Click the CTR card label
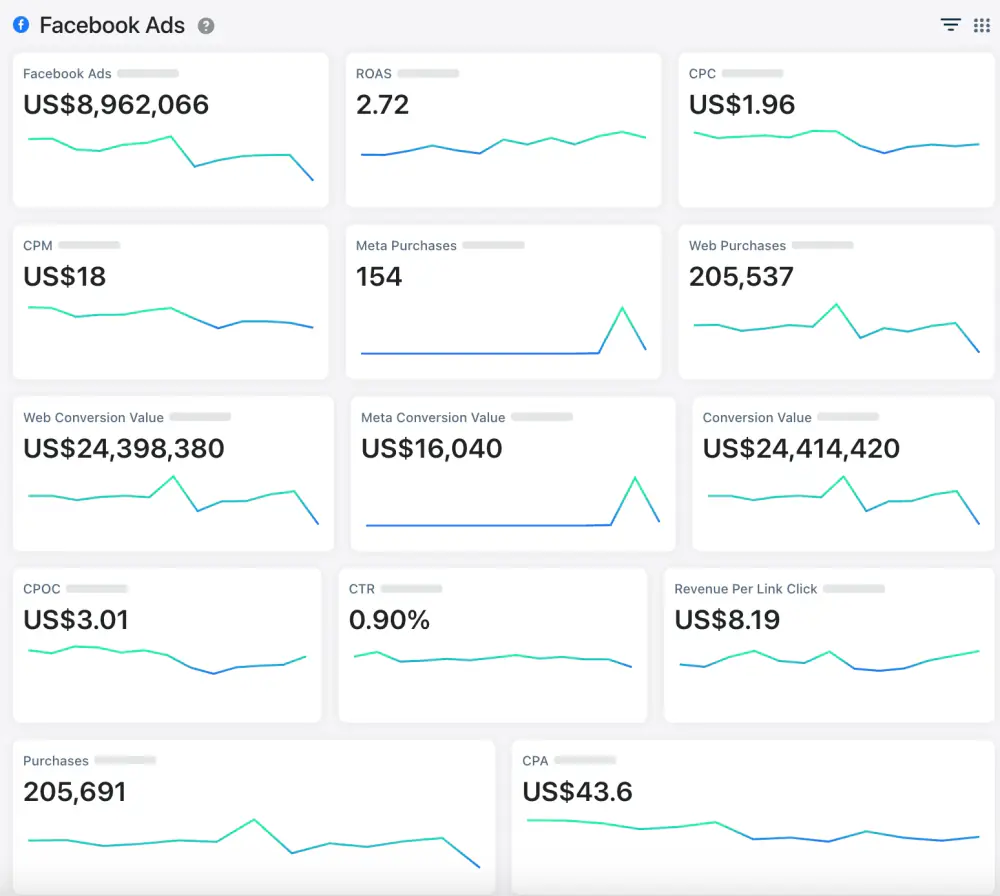Image resolution: width=1000 pixels, height=896 pixels. [362, 589]
